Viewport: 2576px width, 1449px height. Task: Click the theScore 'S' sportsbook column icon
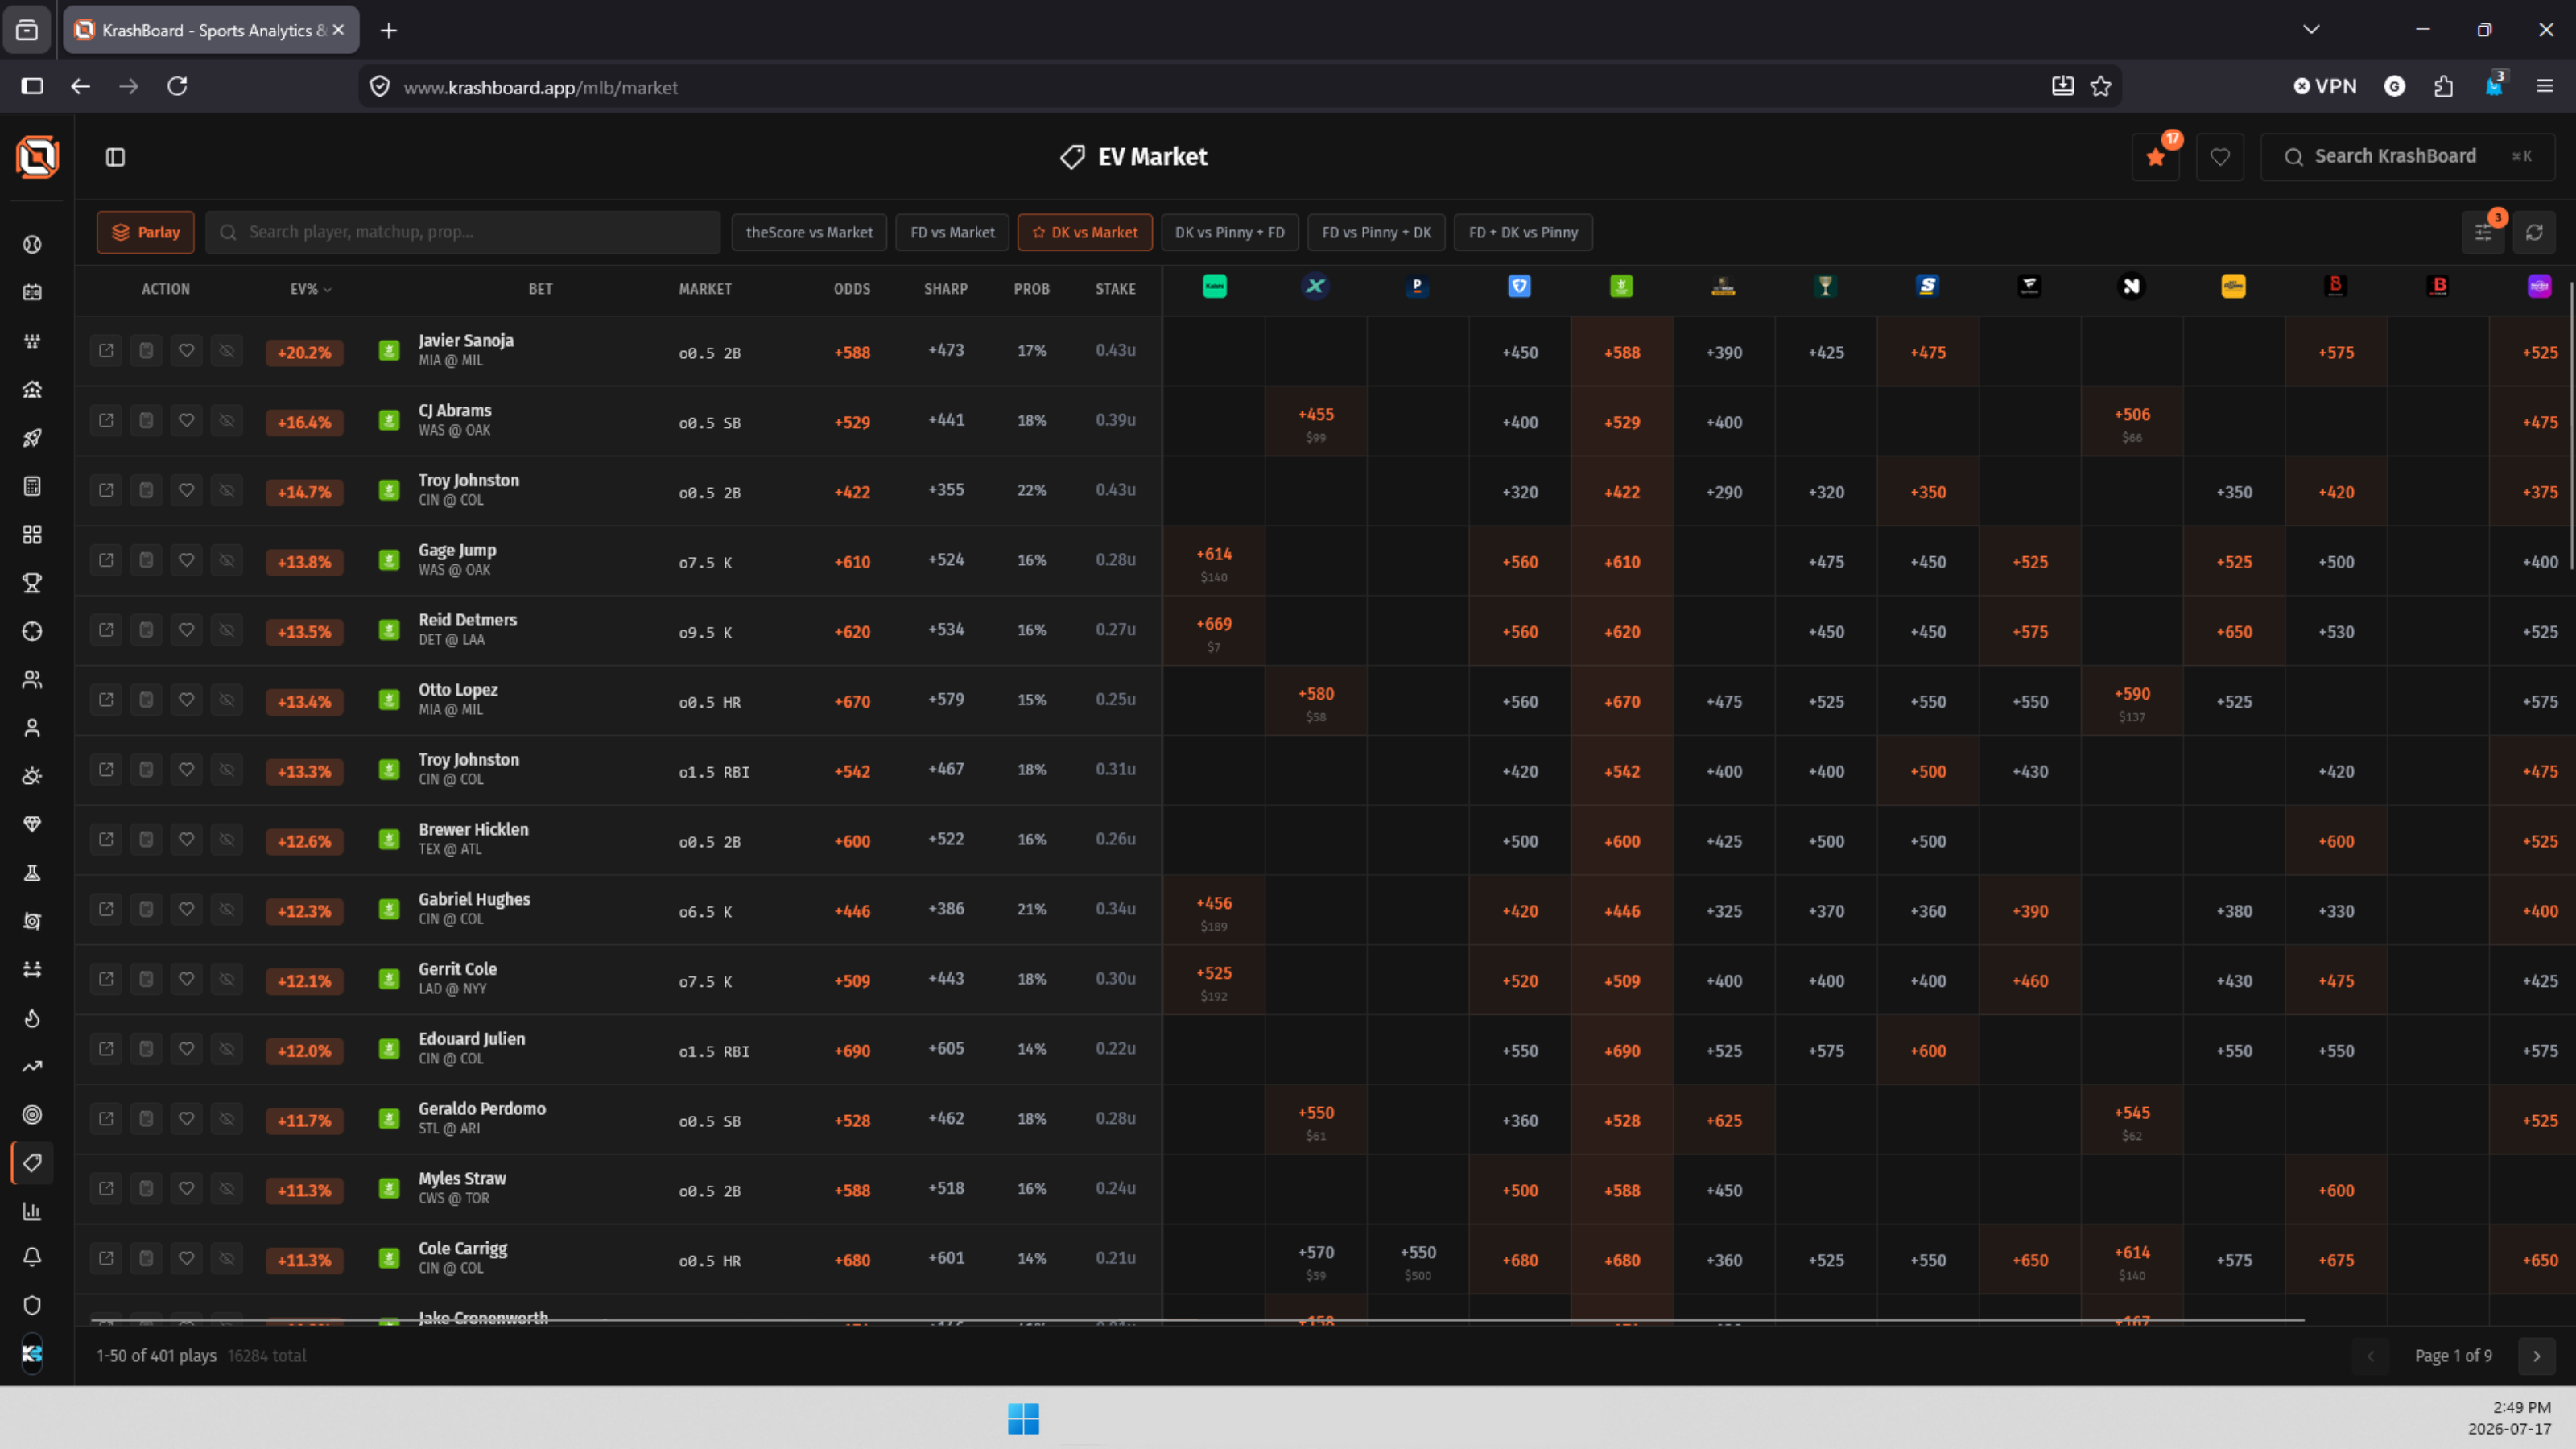tap(1927, 287)
